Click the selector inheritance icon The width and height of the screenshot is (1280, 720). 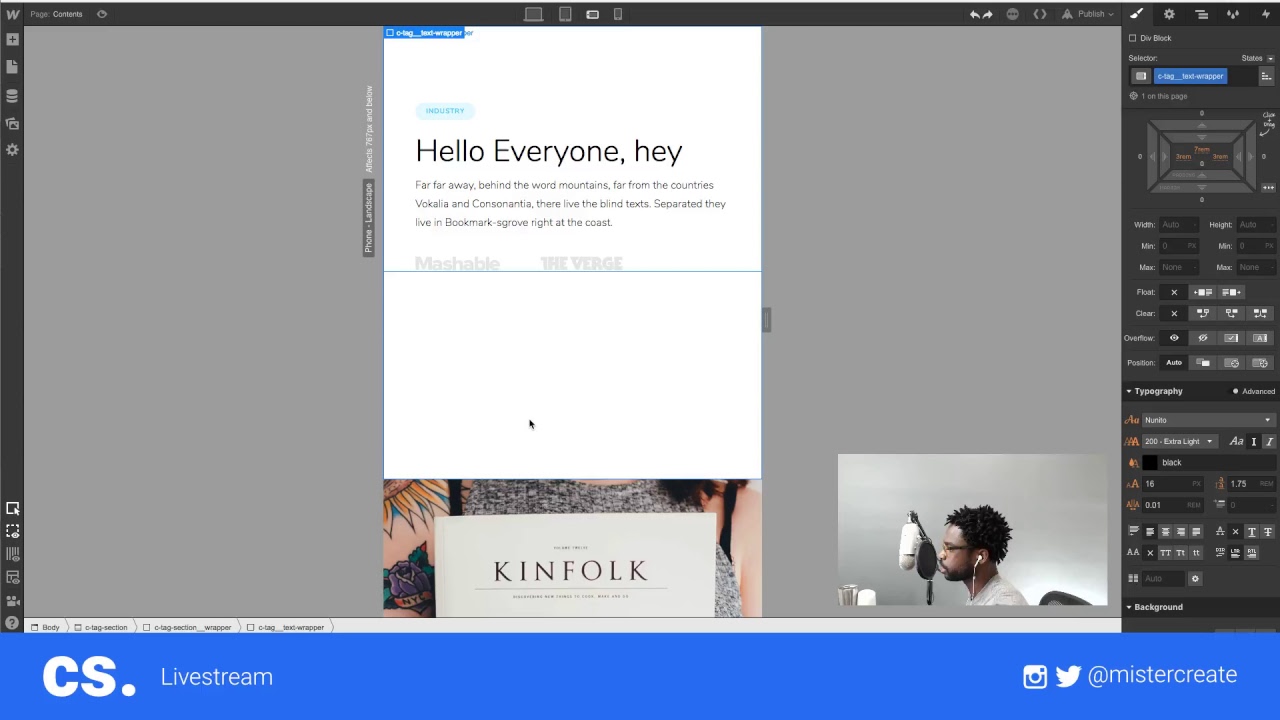[1141, 76]
